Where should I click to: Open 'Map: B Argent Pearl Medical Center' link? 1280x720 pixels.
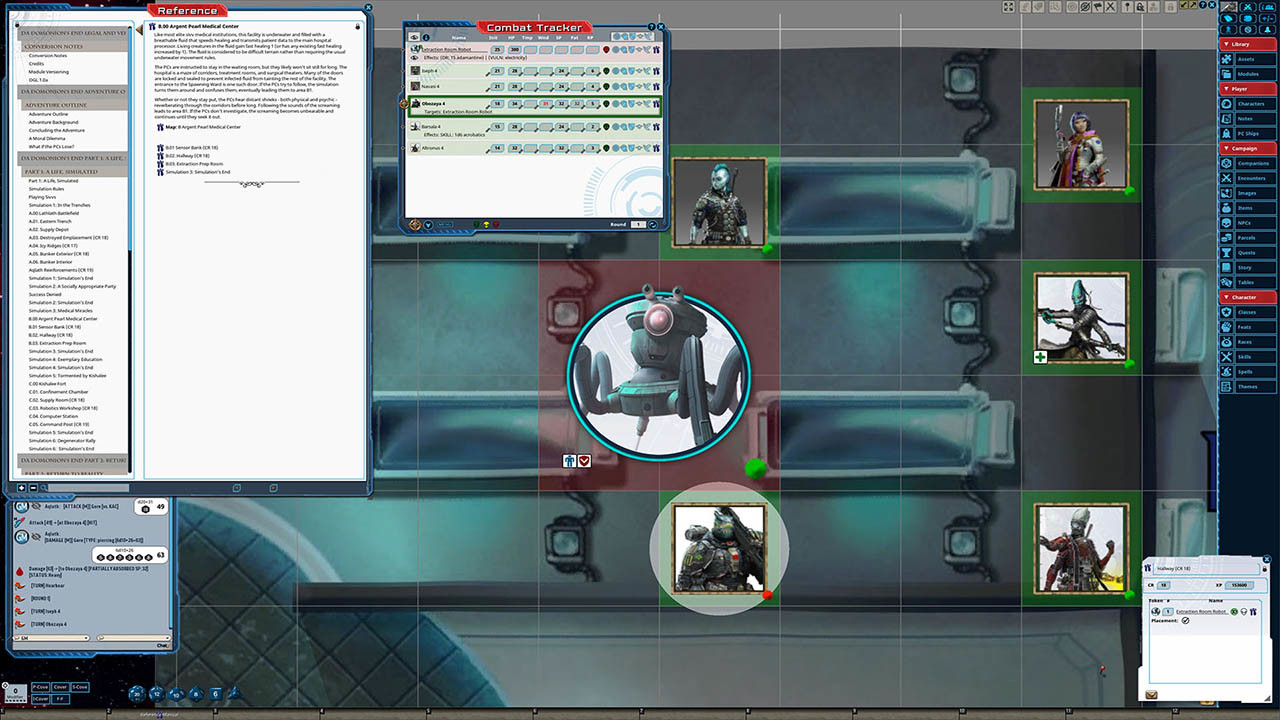click(204, 127)
